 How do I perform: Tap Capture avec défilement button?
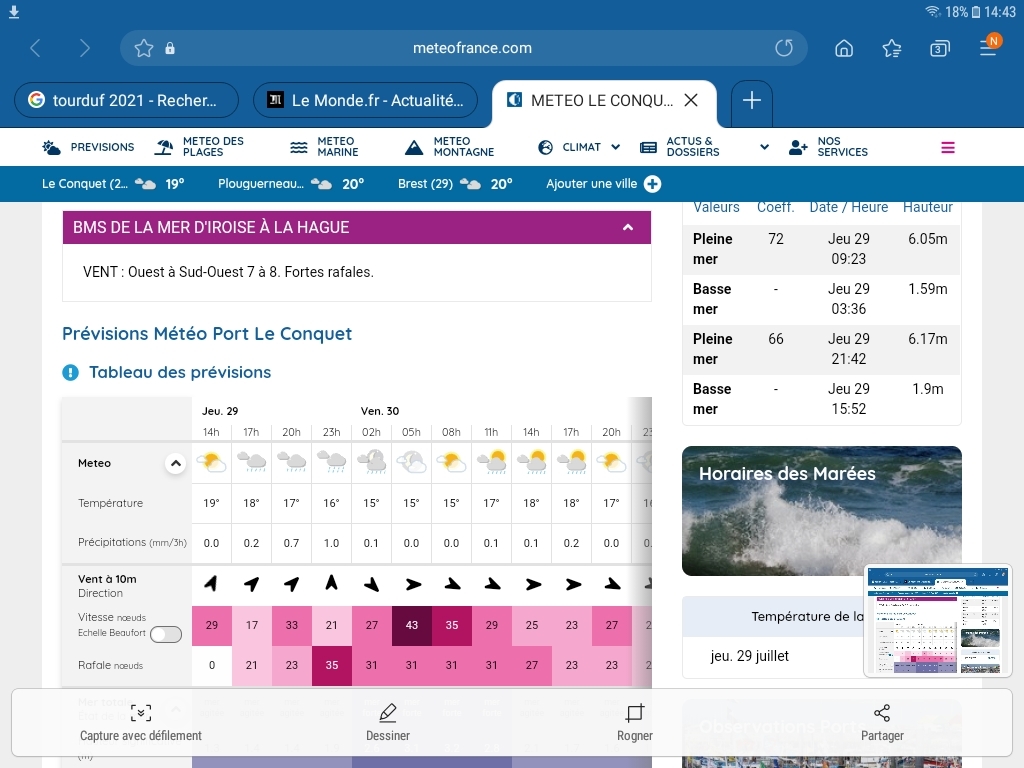click(x=140, y=724)
